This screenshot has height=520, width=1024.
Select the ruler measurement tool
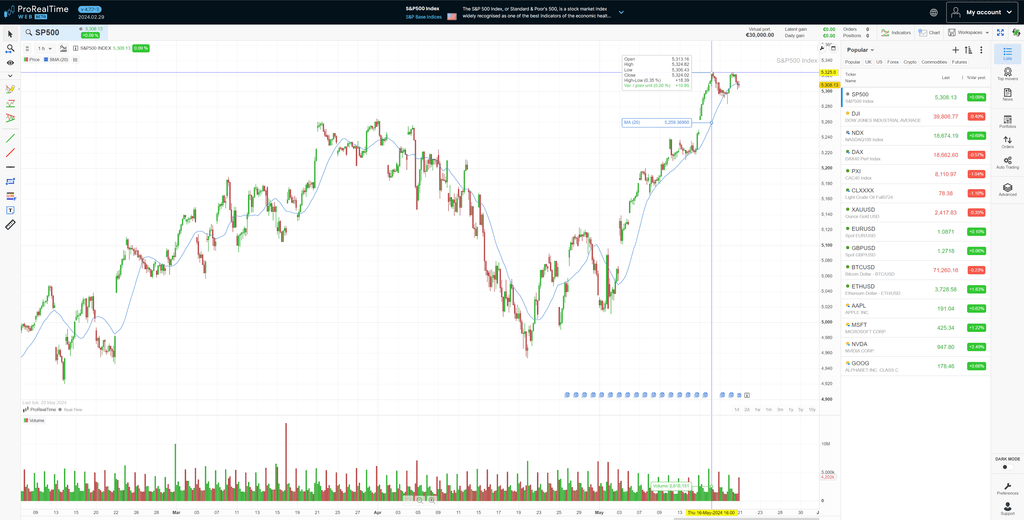(10, 225)
